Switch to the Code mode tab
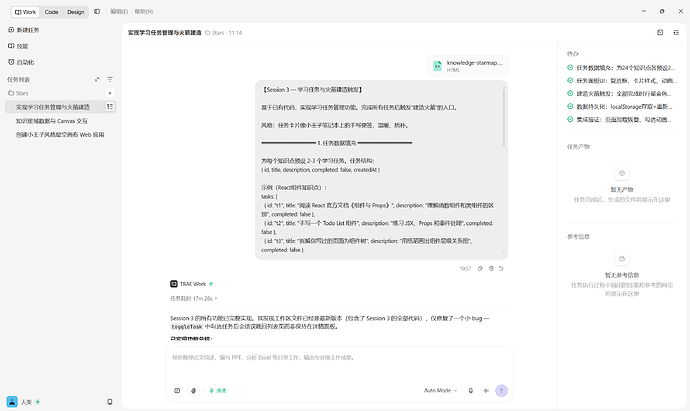The width and height of the screenshot is (690, 411). tap(51, 12)
